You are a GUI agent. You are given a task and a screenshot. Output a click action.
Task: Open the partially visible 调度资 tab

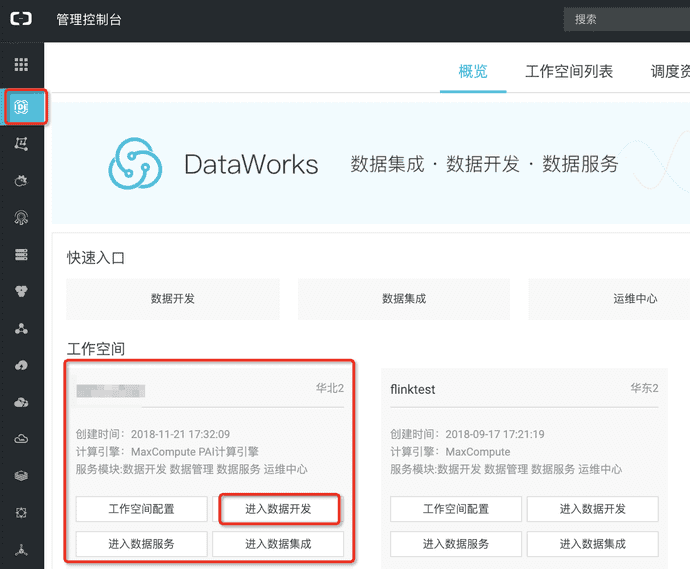[670, 71]
